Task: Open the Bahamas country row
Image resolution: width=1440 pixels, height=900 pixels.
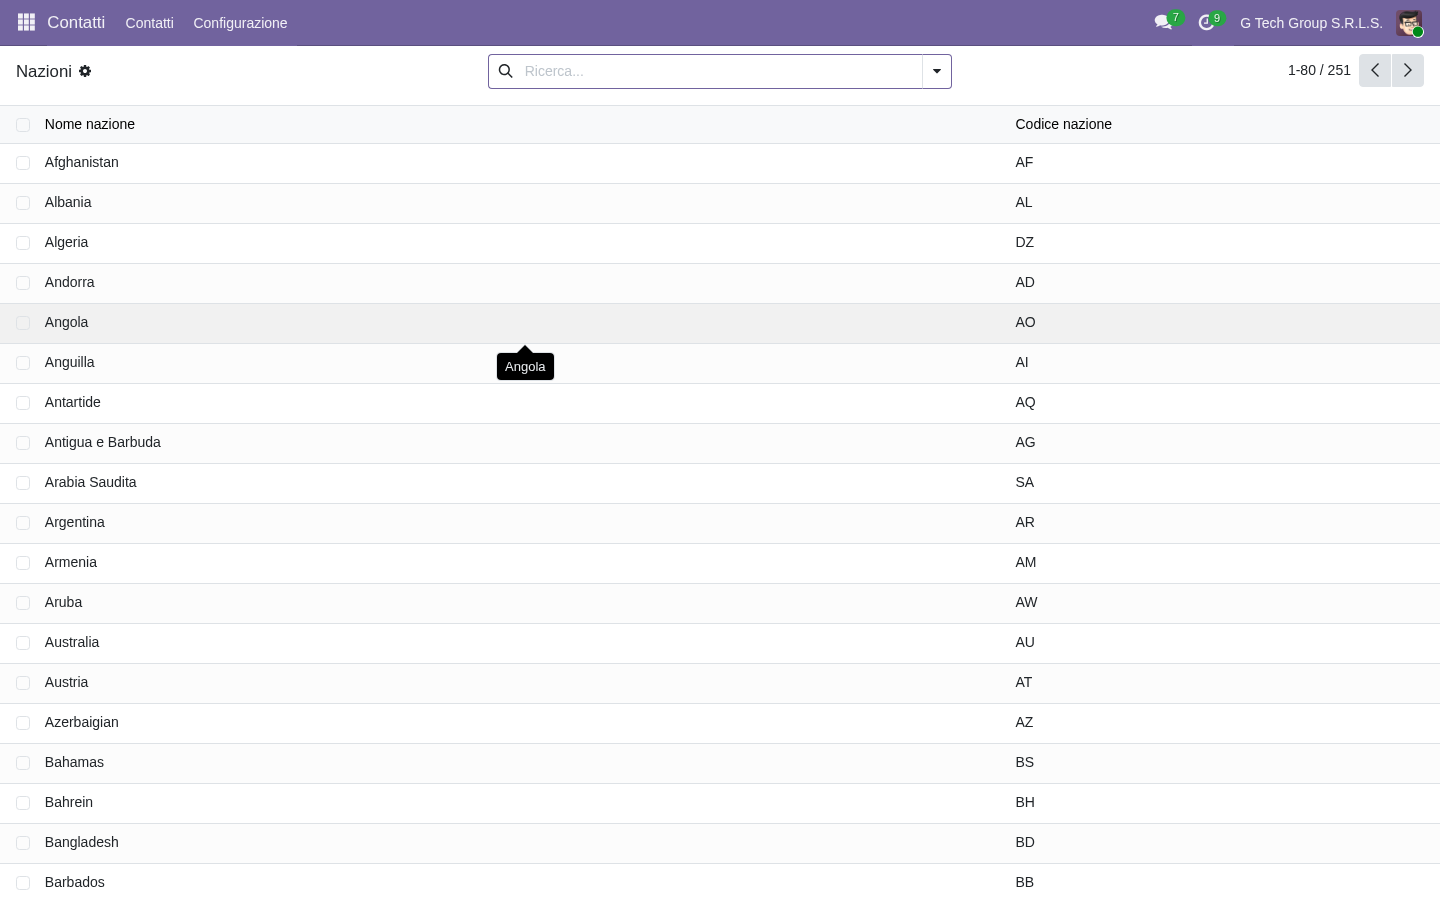Action: (720, 763)
